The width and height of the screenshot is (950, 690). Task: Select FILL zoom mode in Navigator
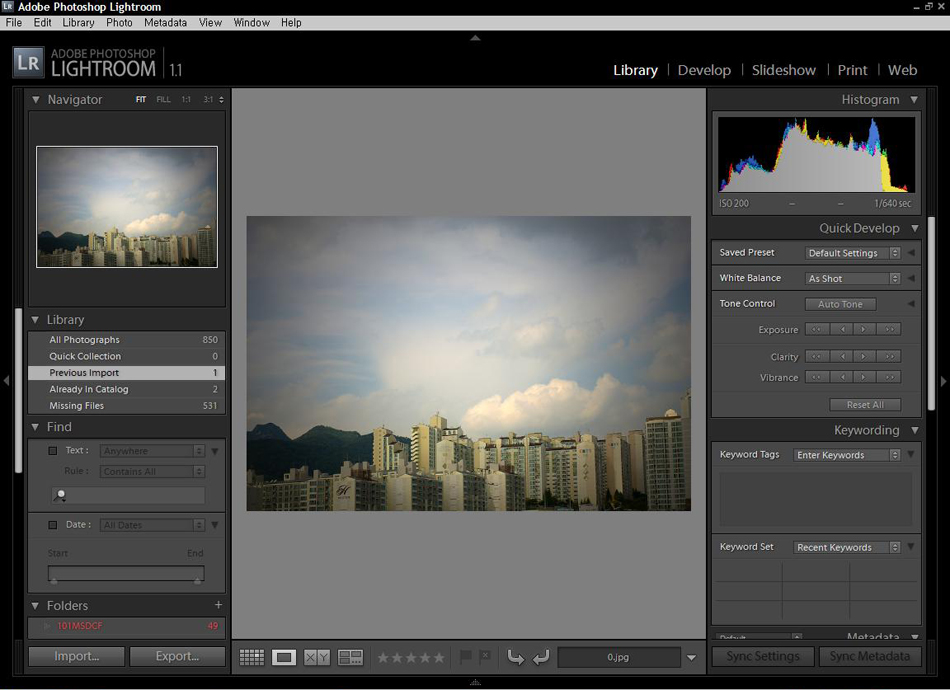pyautogui.click(x=163, y=100)
